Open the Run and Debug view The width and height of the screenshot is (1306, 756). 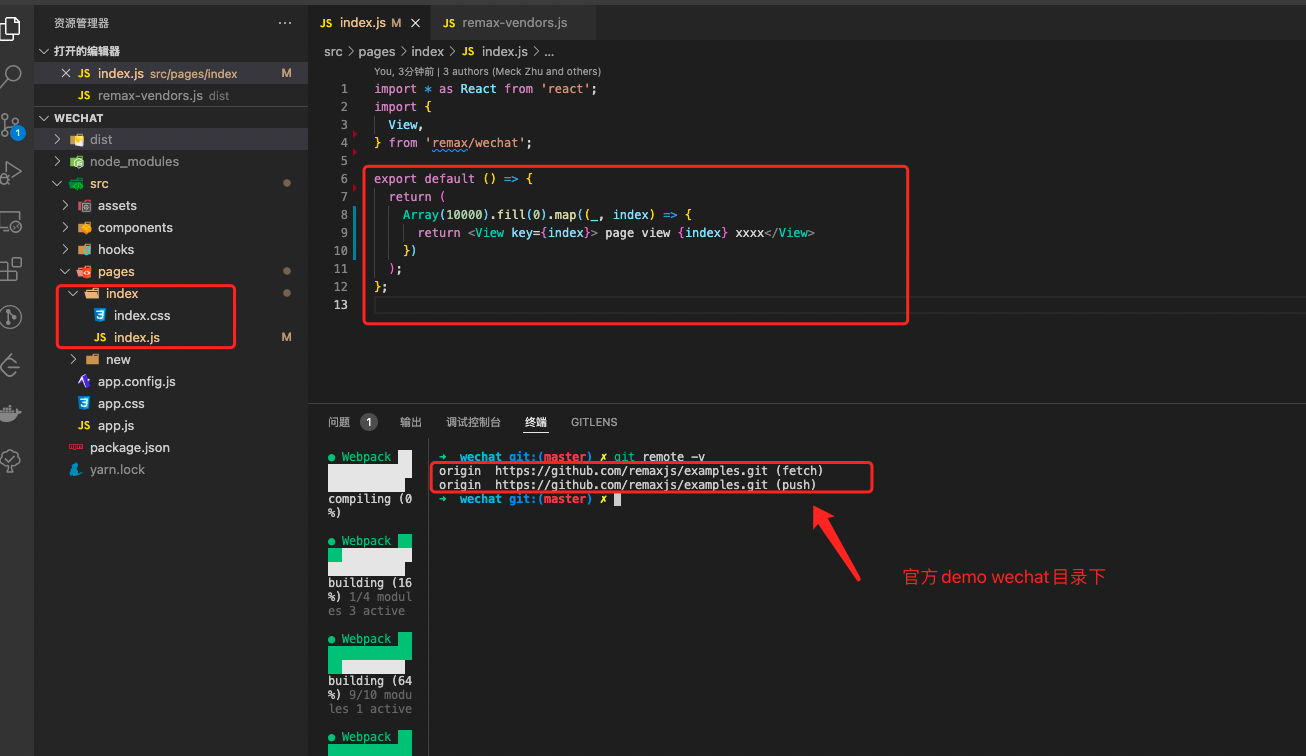click(10, 173)
